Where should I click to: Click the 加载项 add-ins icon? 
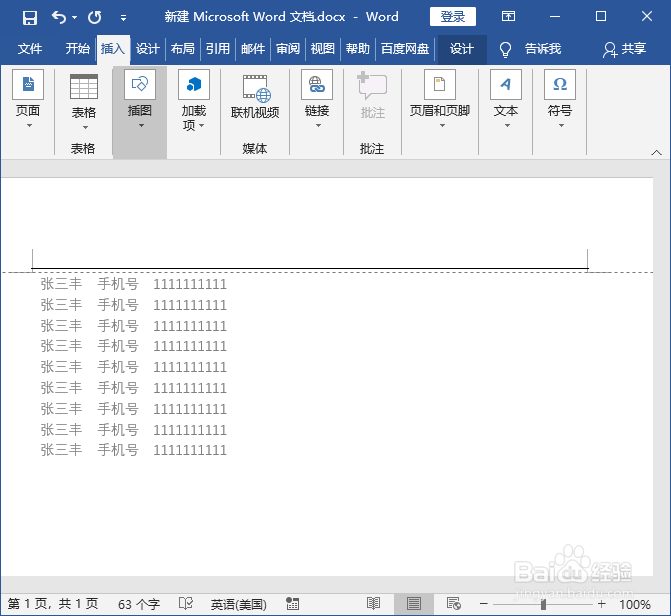click(194, 84)
